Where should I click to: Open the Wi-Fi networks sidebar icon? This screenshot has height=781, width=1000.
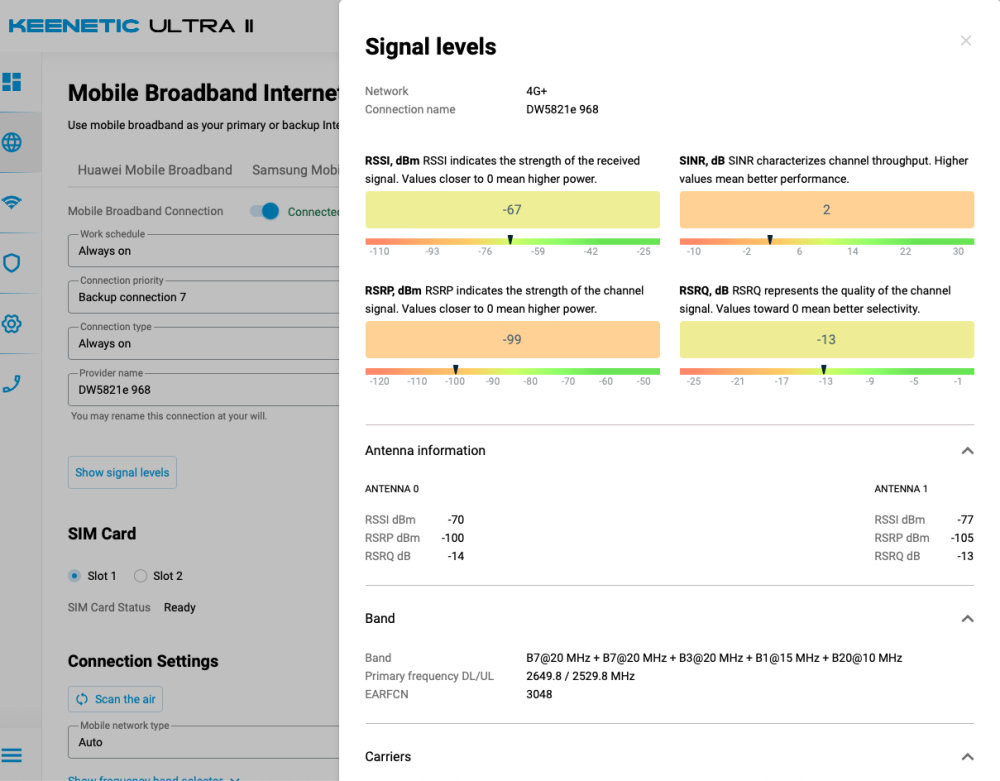pos(12,203)
